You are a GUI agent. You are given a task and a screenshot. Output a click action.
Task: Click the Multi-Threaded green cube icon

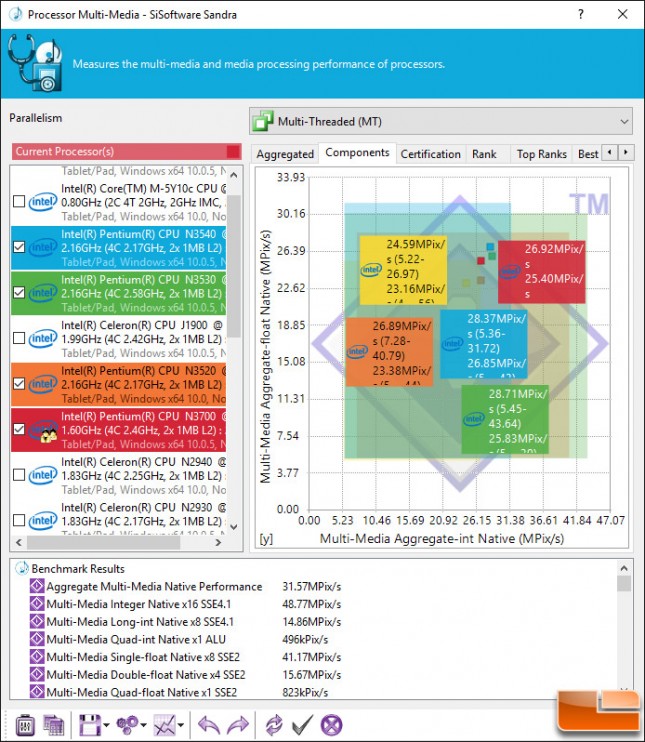tap(263, 122)
